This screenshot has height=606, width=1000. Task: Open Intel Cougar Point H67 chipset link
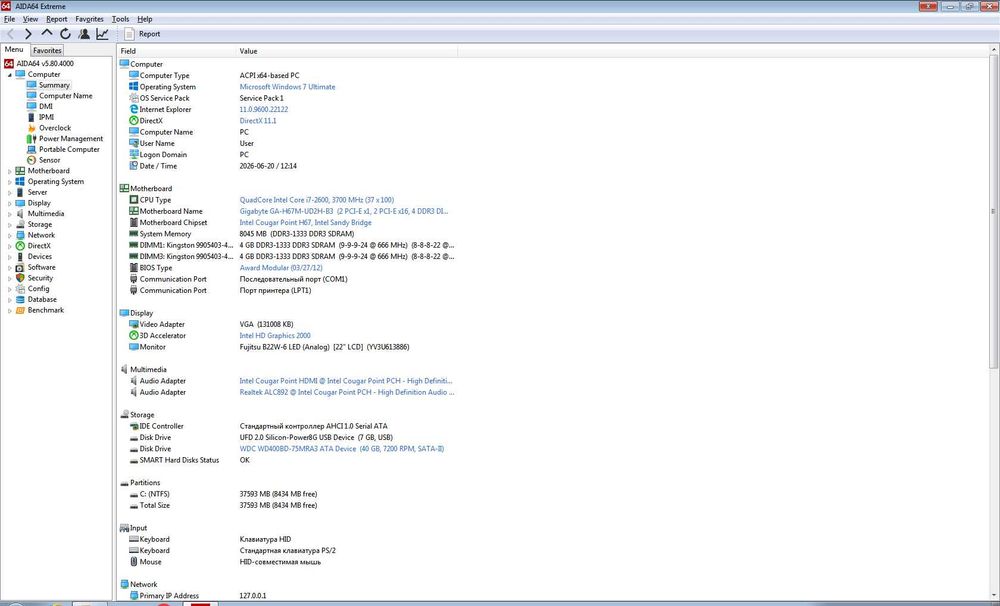[305, 223]
